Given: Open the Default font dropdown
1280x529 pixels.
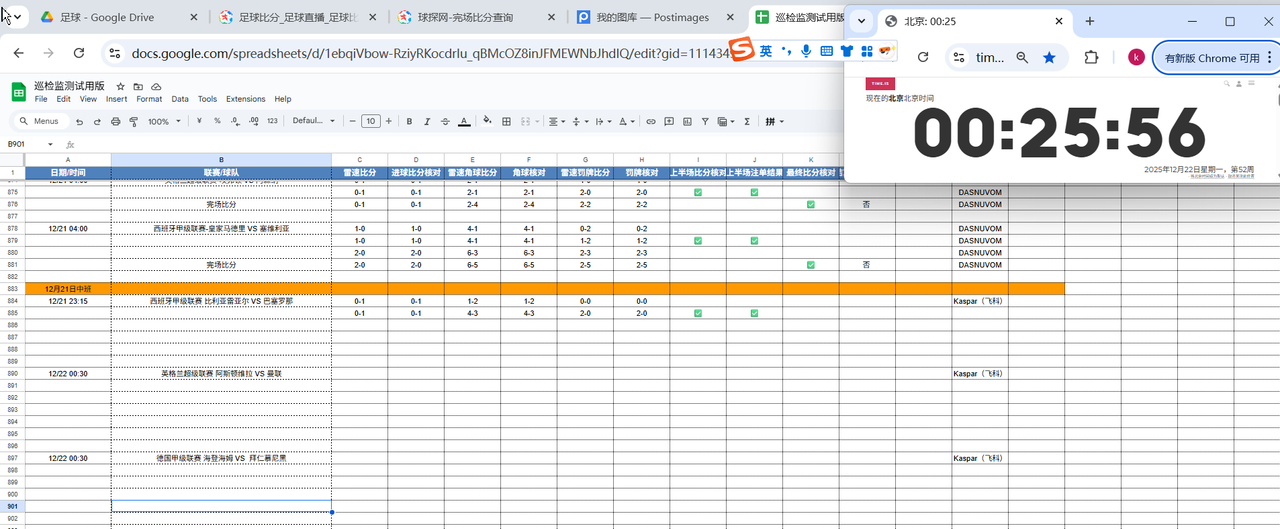Looking at the screenshot, I should point(314,121).
